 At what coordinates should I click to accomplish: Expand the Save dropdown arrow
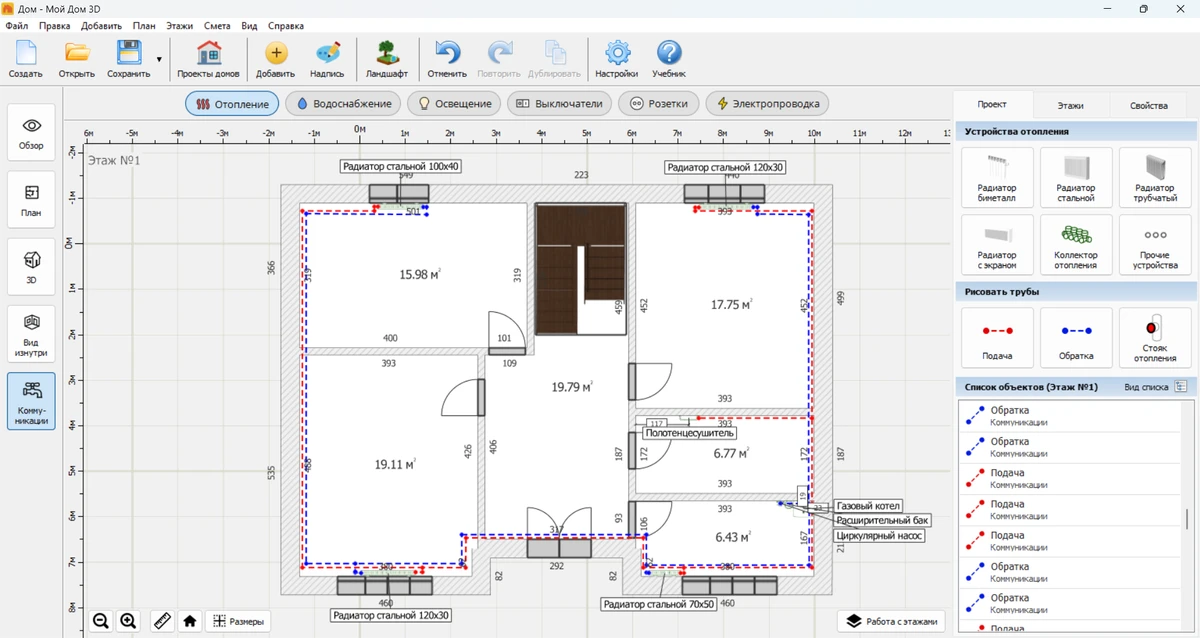coord(159,60)
